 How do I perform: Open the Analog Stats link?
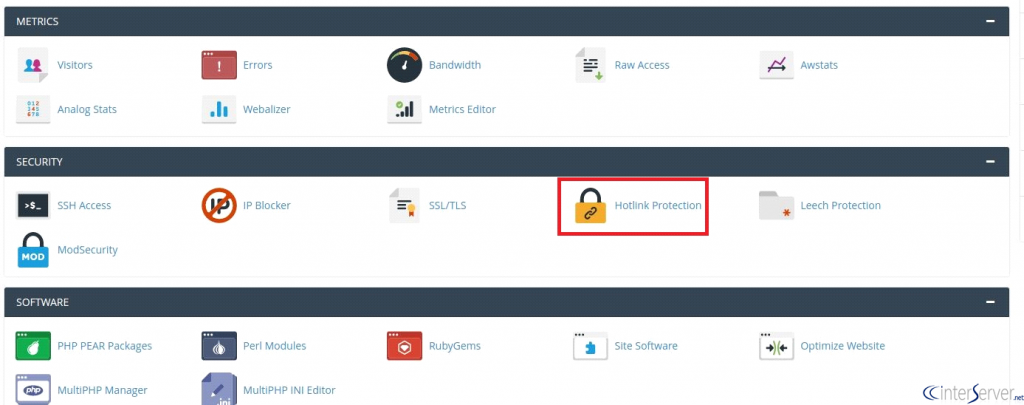pyautogui.click(x=87, y=110)
